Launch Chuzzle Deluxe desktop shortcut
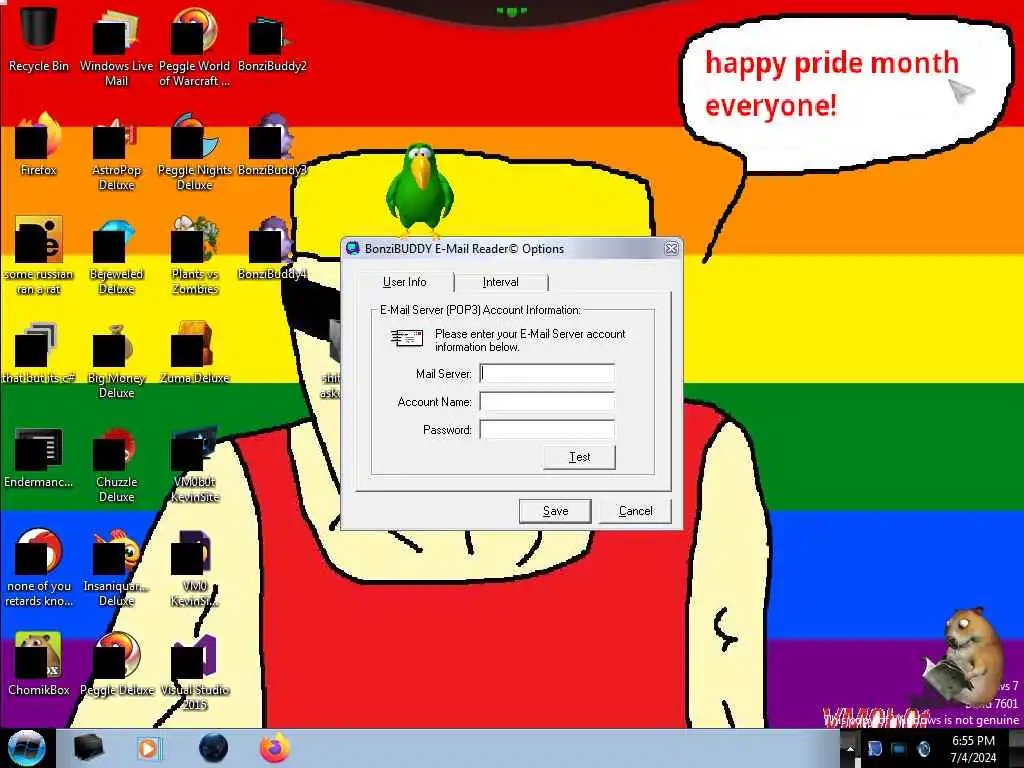The image size is (1024, 768). (x=116, y=464)
